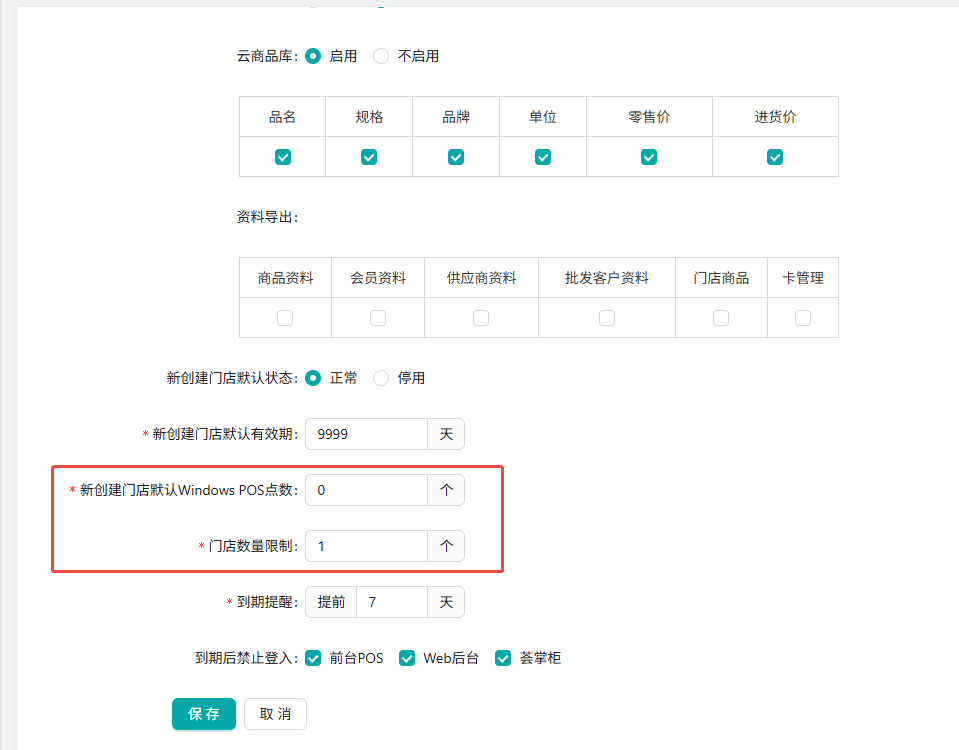The width and height of the screenshot is (959, 750).
Task: Uncheck the 品牌 column checkbox
Action: (456, 157)
